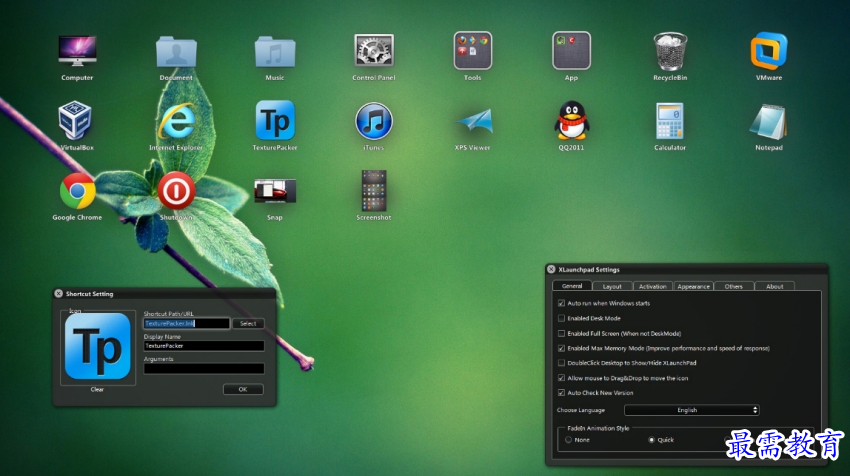Click large Tp icon in Shortcut Setting
Viewport: 850px width, 476px height.
point(98,346)
